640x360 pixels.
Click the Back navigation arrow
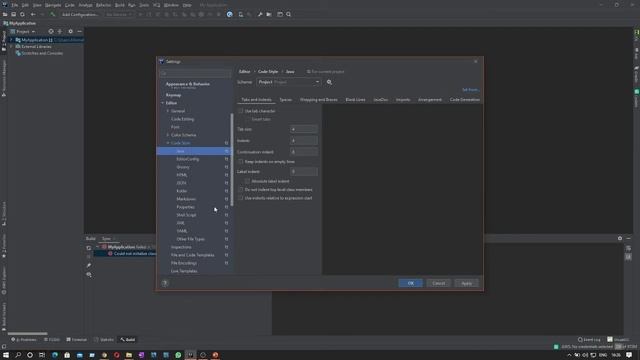(x=33, y=14)
